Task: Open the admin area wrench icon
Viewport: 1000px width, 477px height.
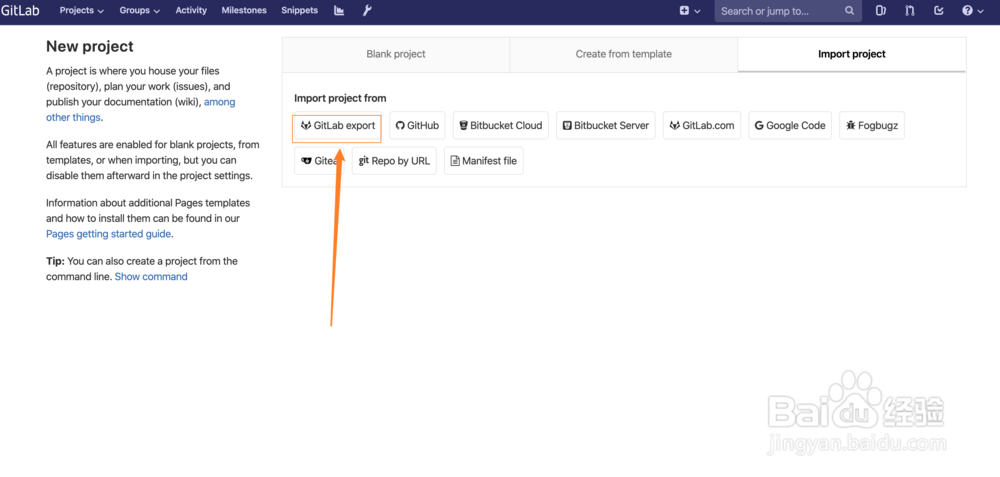Action: 367,11
